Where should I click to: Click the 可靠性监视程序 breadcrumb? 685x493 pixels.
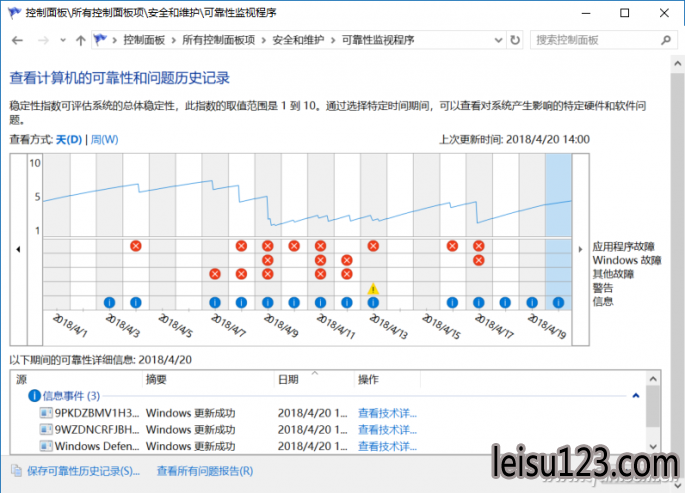click(x=378, y=40)
